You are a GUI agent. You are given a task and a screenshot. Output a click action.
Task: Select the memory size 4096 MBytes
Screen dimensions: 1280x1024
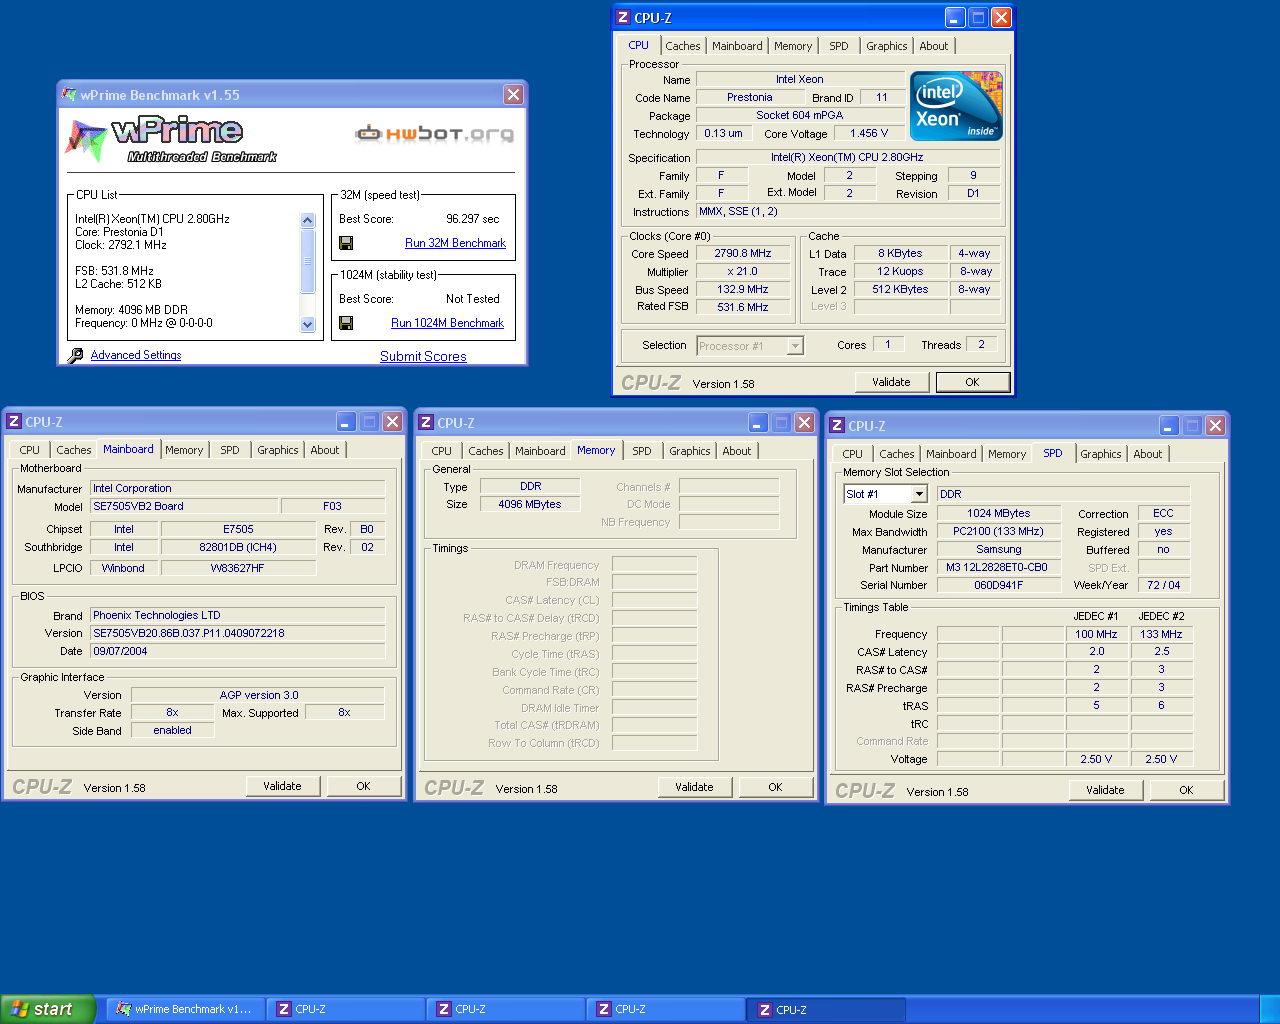pyautogui.click(x=530, y=505)
